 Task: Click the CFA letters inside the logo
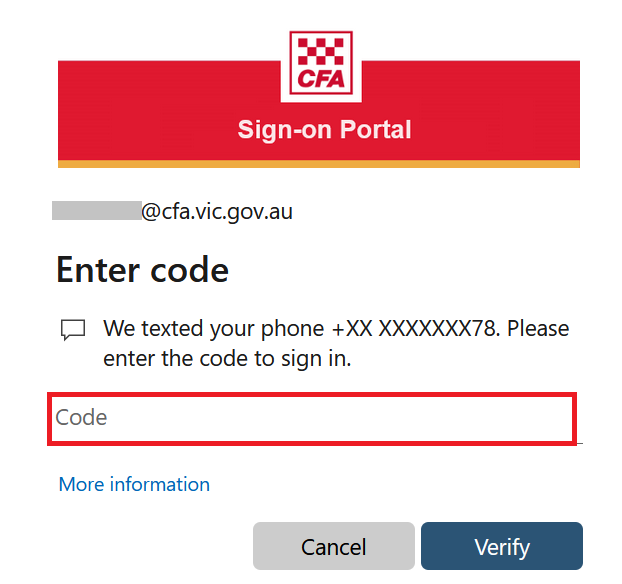pos(321,79)
